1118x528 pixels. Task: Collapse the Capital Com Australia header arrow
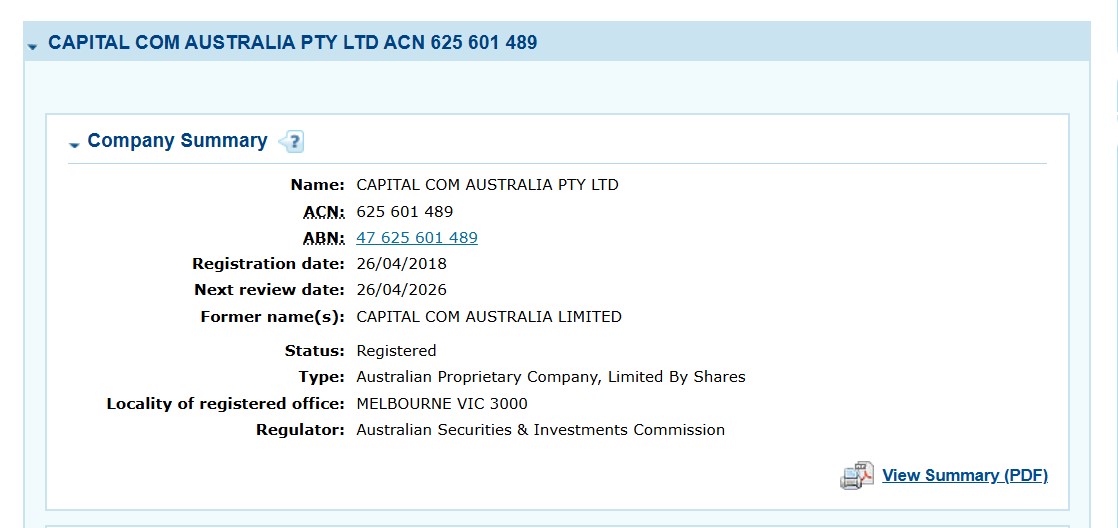coord(33,46)
